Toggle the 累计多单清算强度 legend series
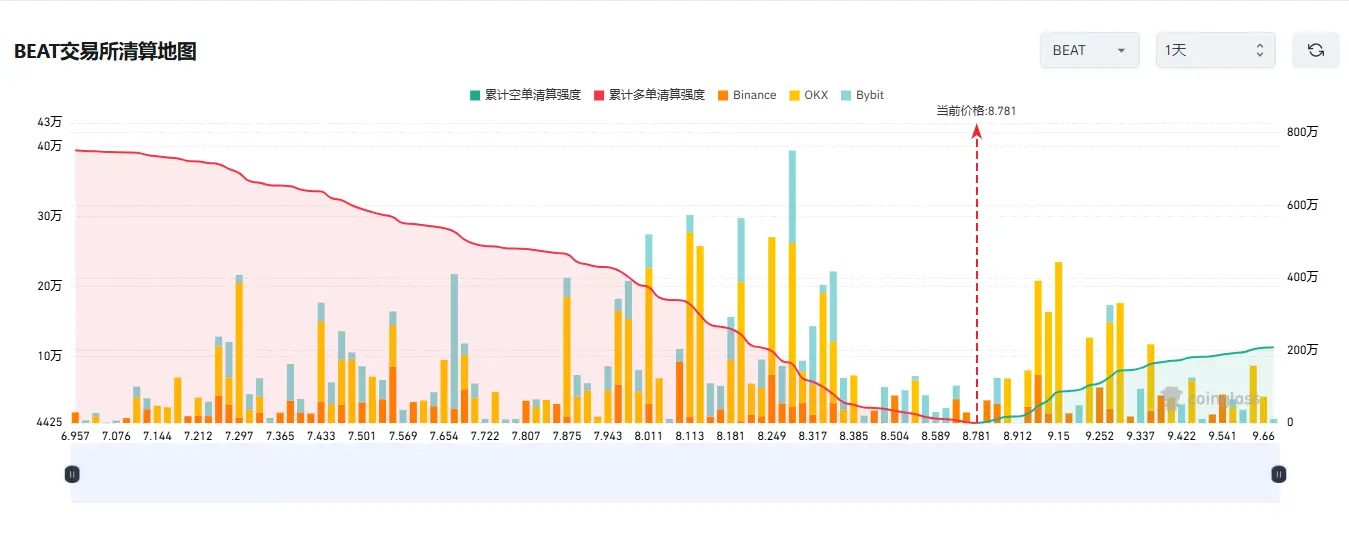Screen dimensions: 1349x544 coord(649,95)
